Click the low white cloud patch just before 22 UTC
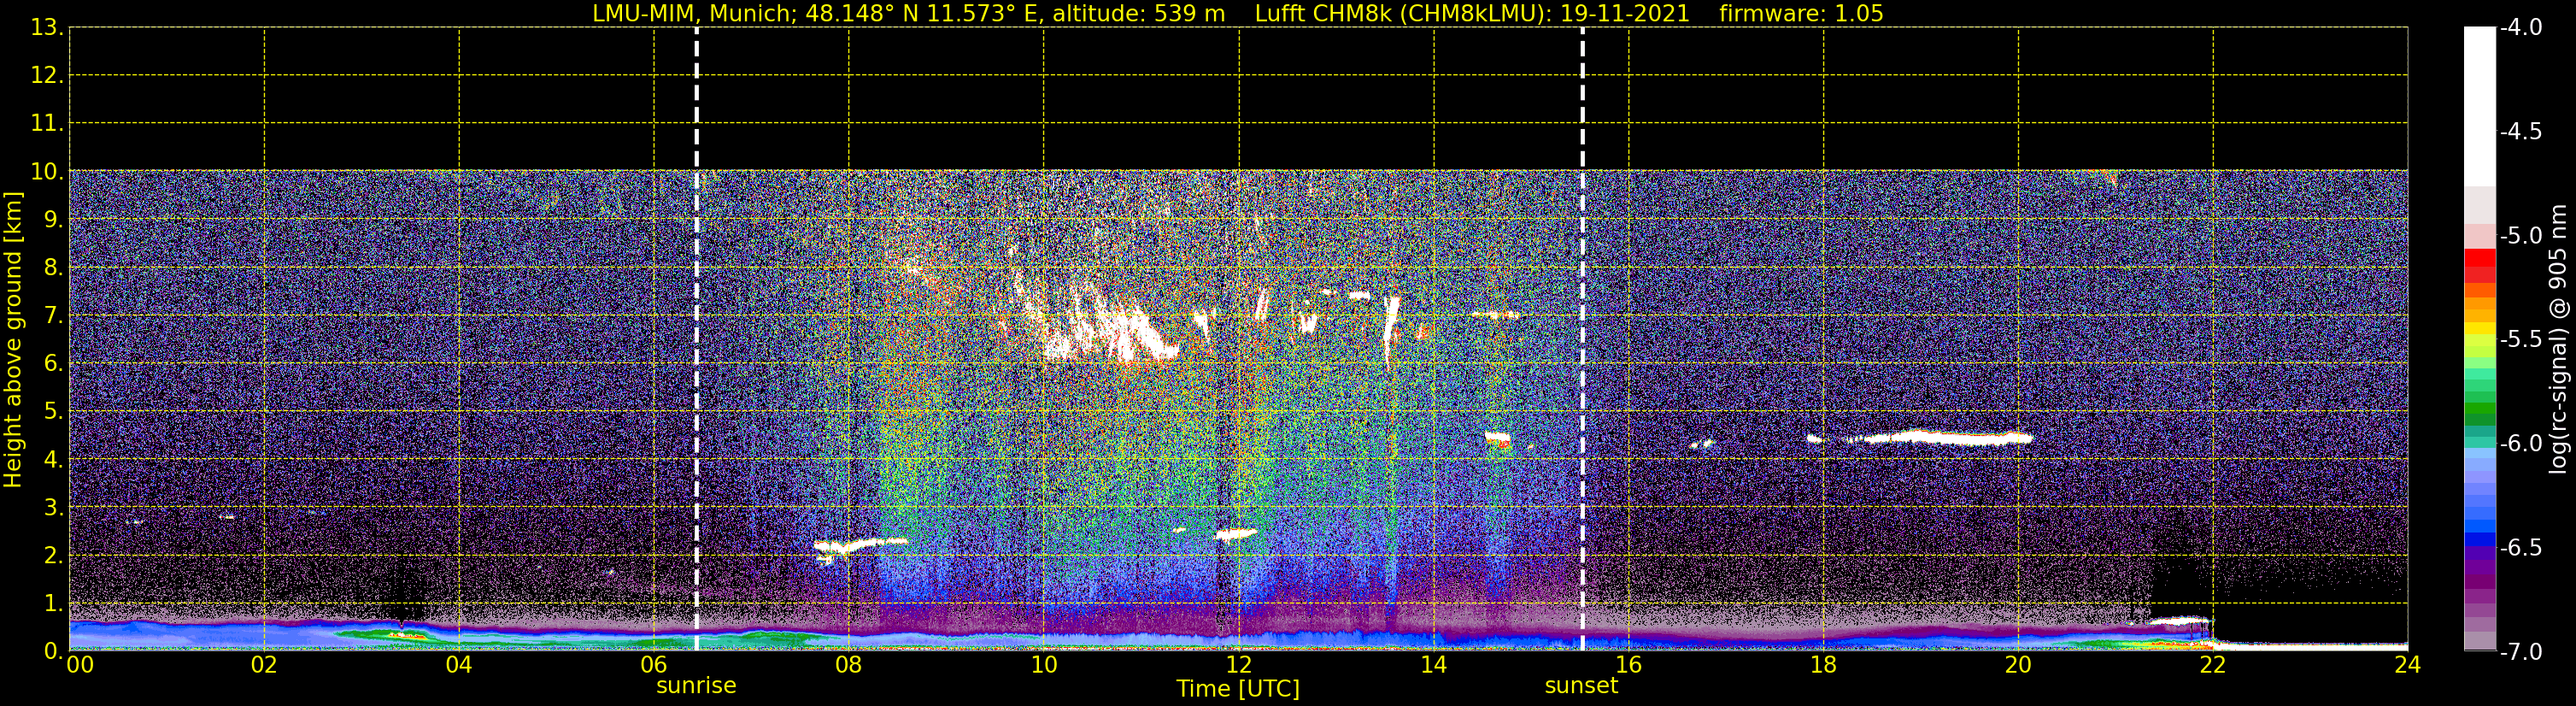Screen dimensions: 2576x706 click(x=2178, y=621)
